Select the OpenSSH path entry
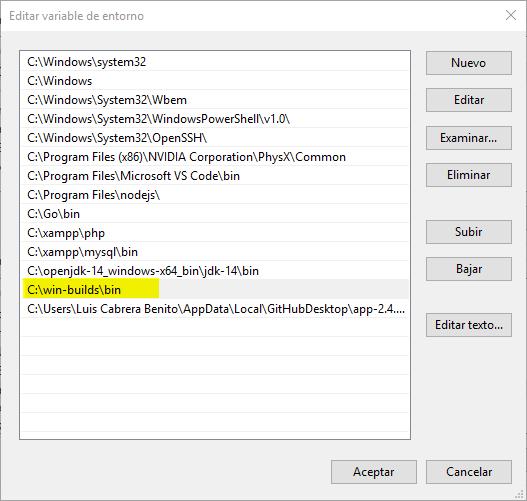Image resolution: width=527 pixels, height=501 pixels. [215, 138]
